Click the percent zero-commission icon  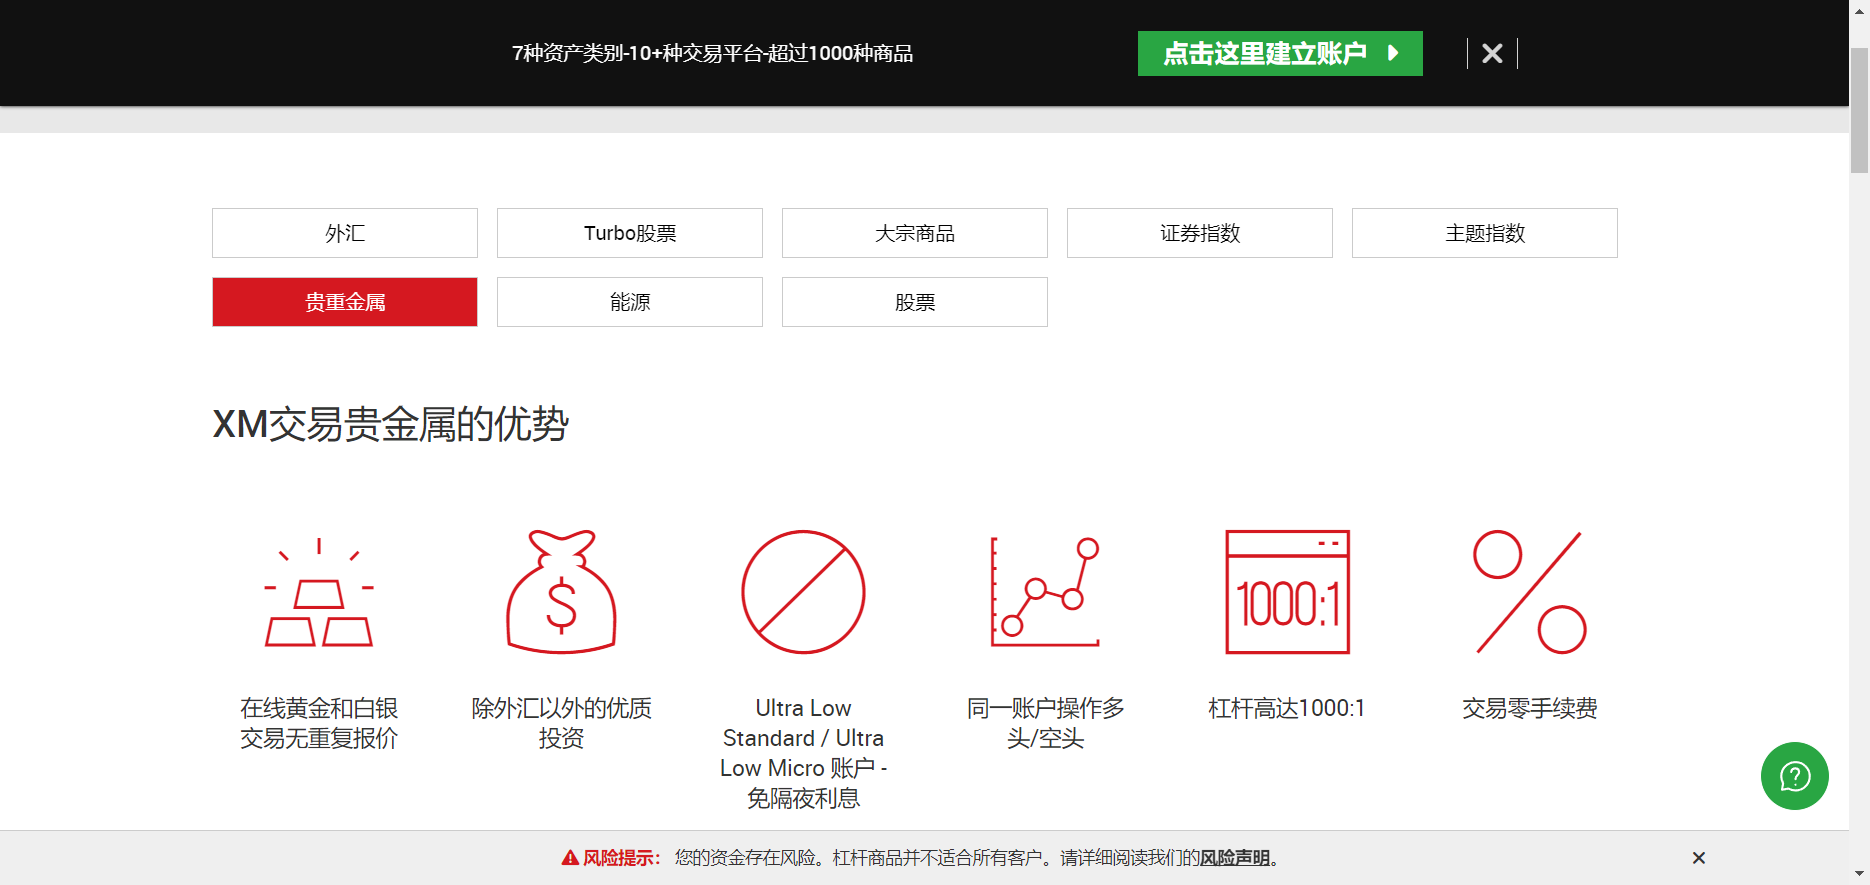(x=1529, y=591)
